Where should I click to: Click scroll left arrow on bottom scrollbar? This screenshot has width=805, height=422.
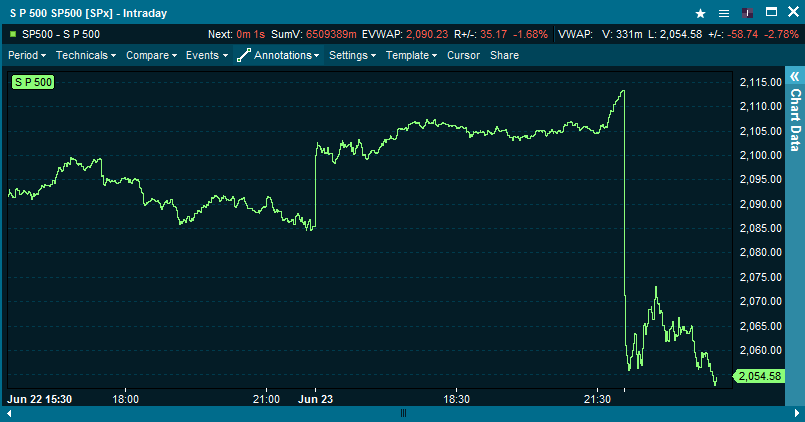coord(9,413)
